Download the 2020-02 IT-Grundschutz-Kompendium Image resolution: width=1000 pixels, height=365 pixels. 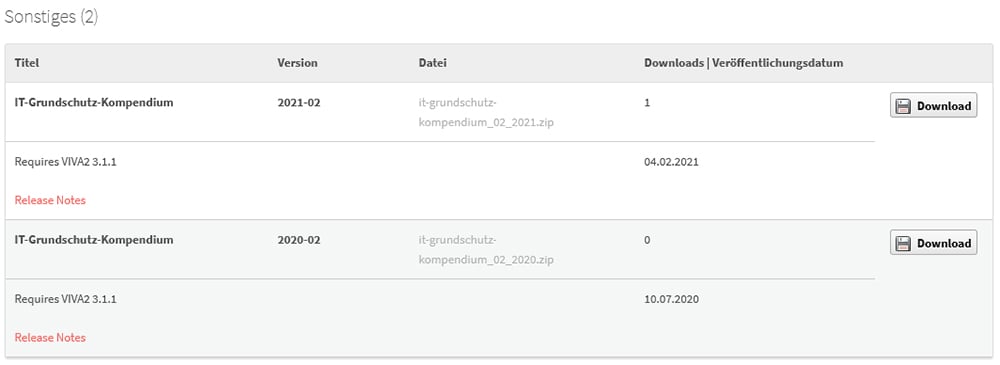[x=934, y=243]
